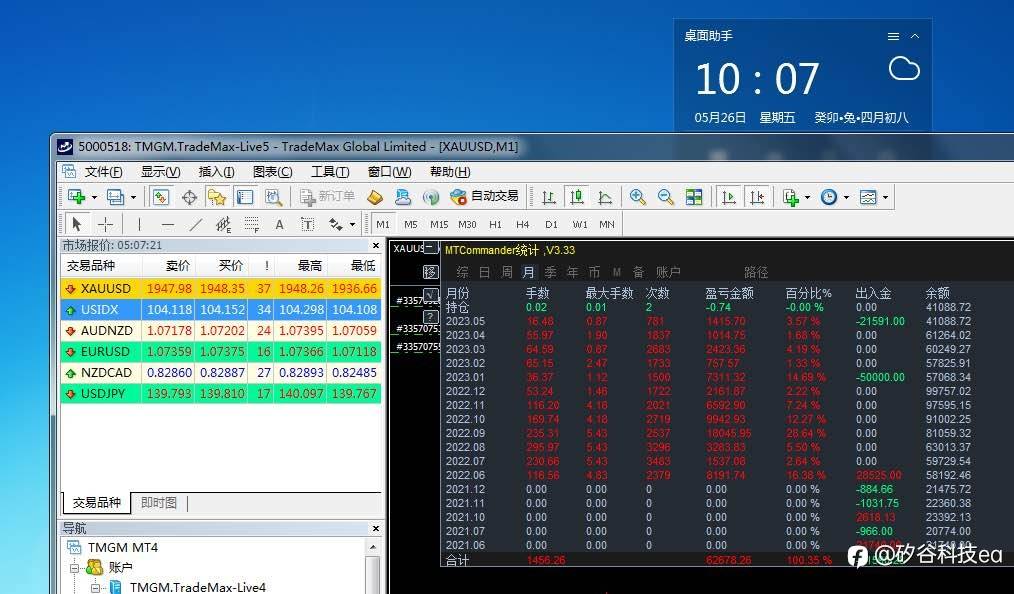Toggle the Terminal panel icon

tap(244, 196)
